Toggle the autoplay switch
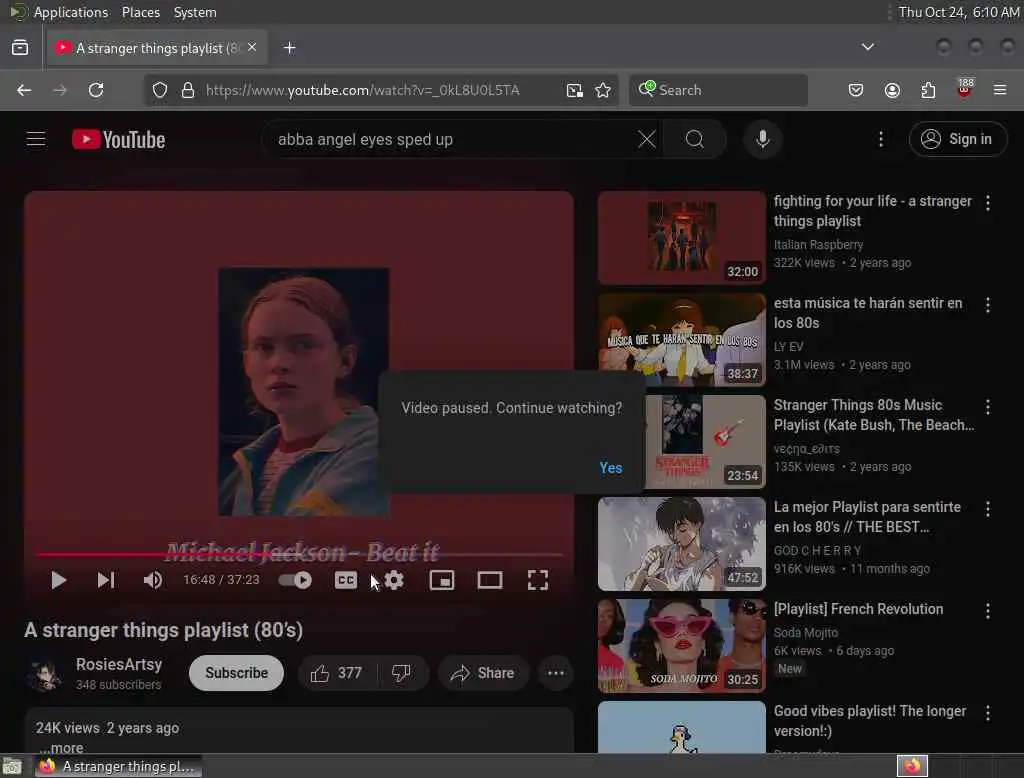Screen dimensions: 1024x778 [x=295, y=580]
